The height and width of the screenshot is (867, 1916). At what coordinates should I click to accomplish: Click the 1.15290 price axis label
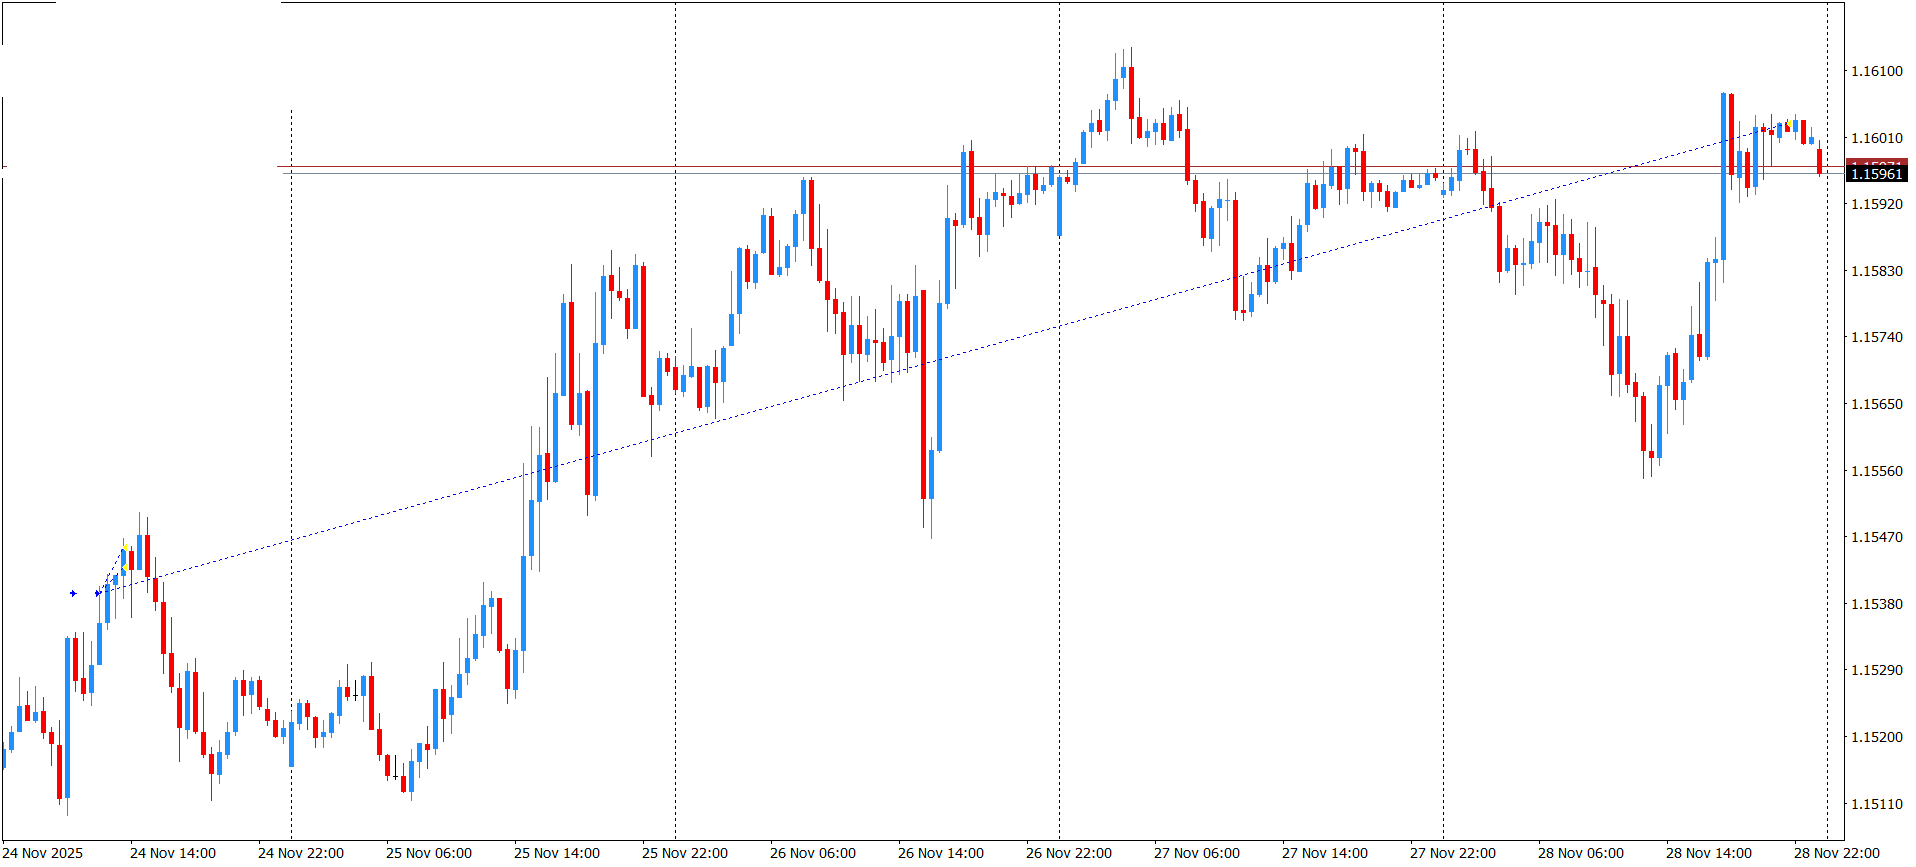tap(1877, 670)
